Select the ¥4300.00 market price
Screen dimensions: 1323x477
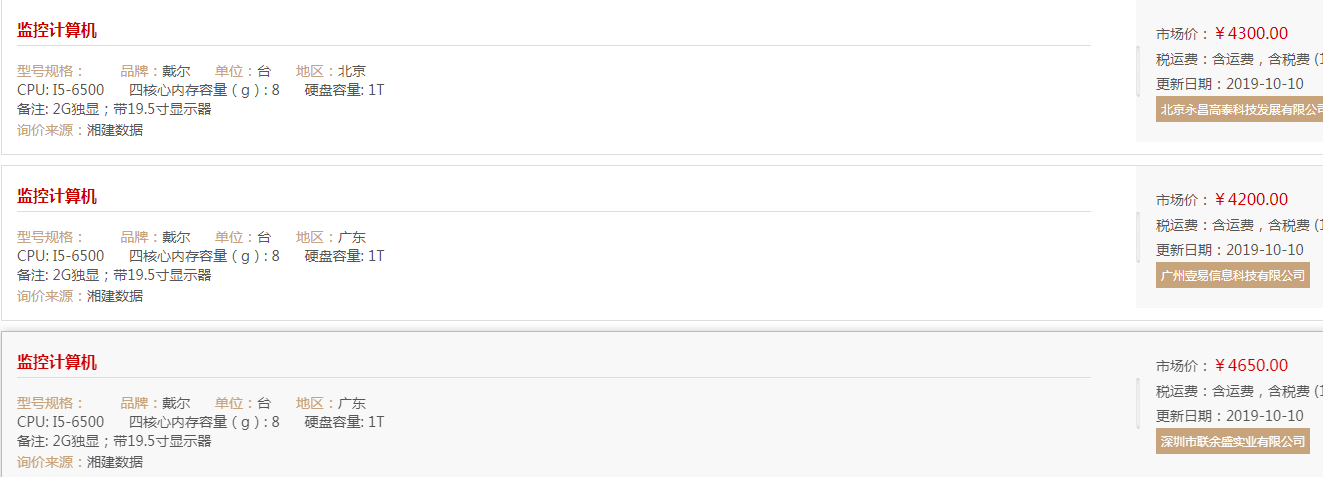[1251, 33]
